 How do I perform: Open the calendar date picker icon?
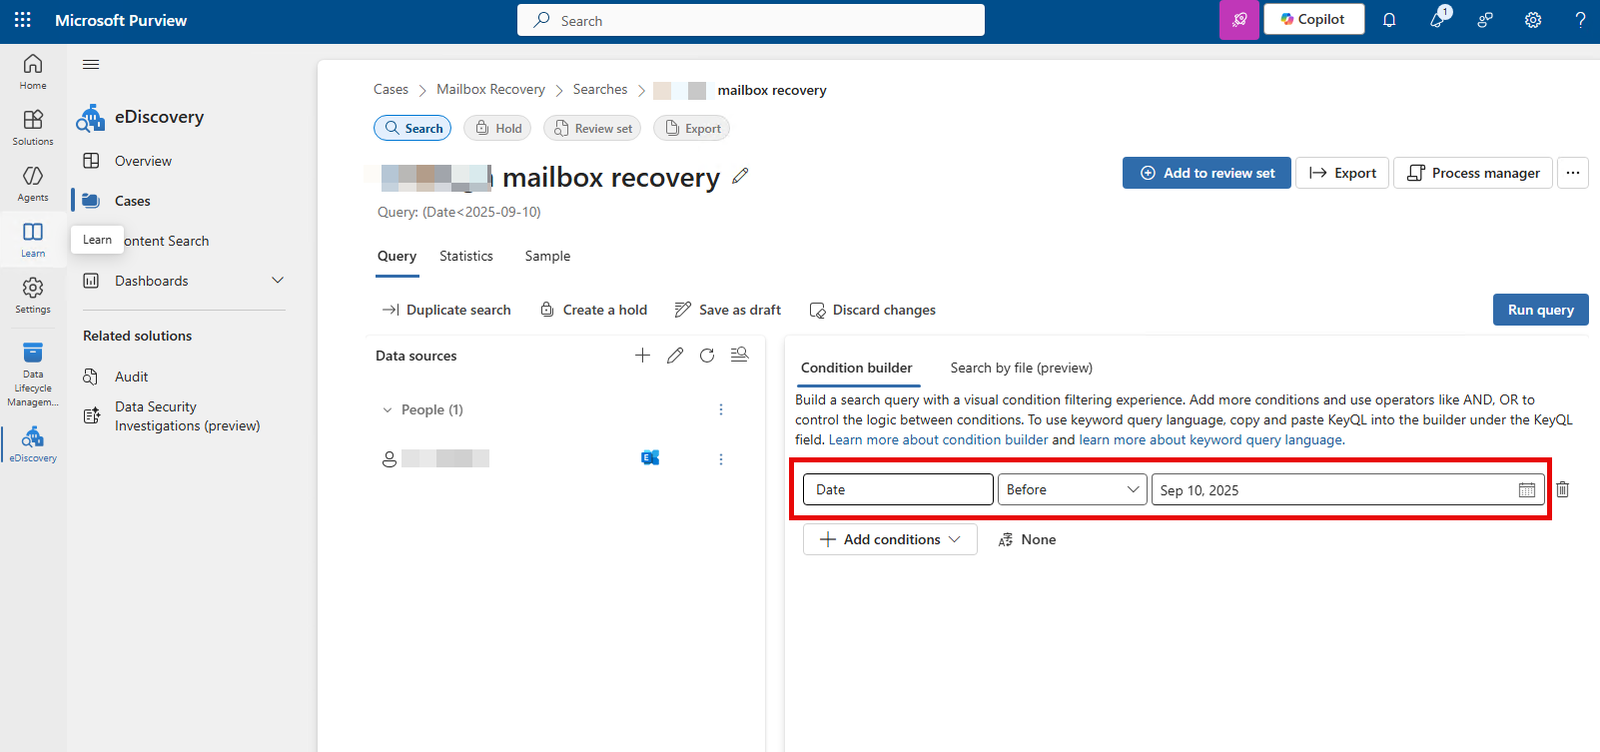(x=1526, y=490)
